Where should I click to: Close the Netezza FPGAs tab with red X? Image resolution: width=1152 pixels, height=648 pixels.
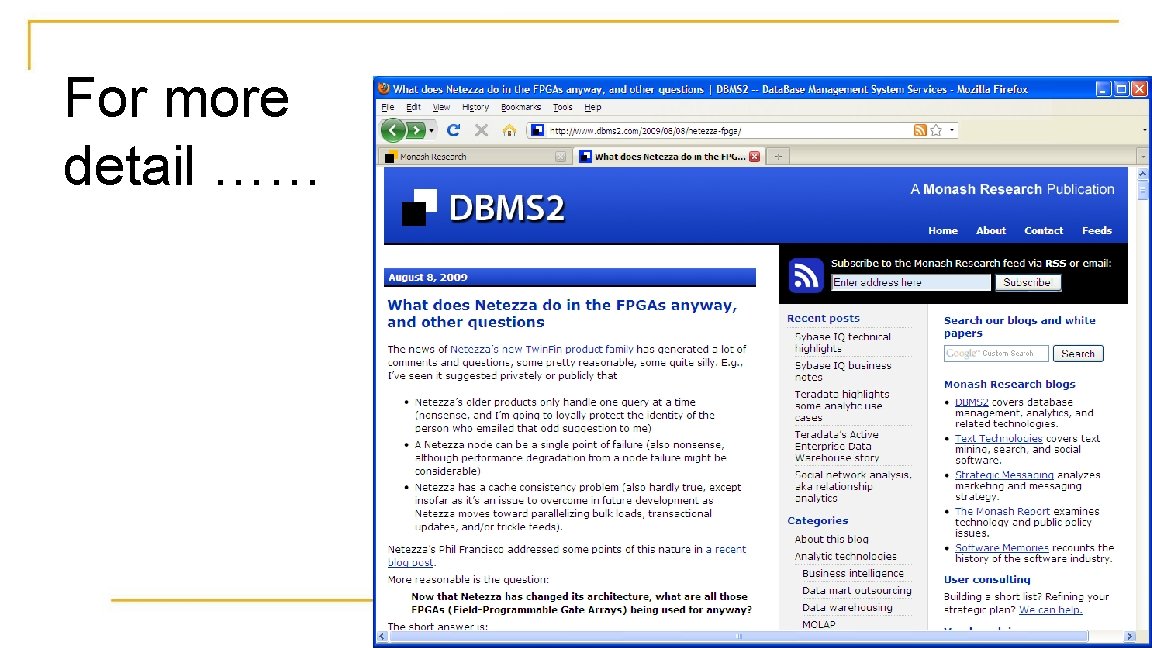point(755,156)
